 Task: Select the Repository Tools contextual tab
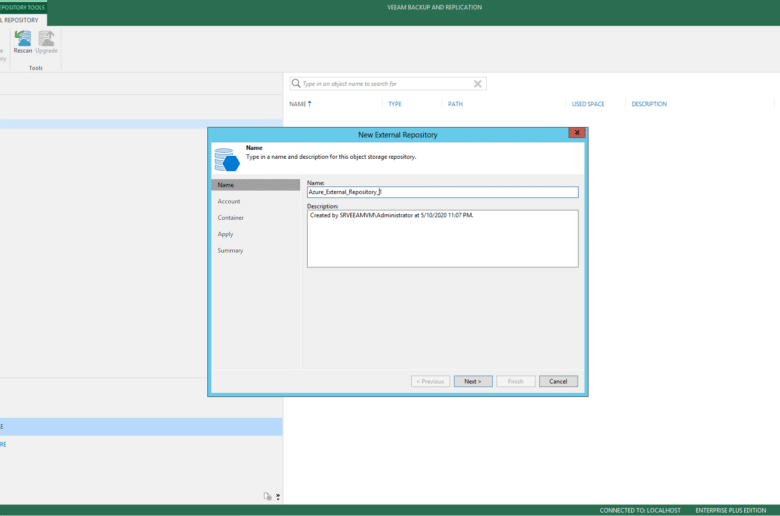[23, 7]
